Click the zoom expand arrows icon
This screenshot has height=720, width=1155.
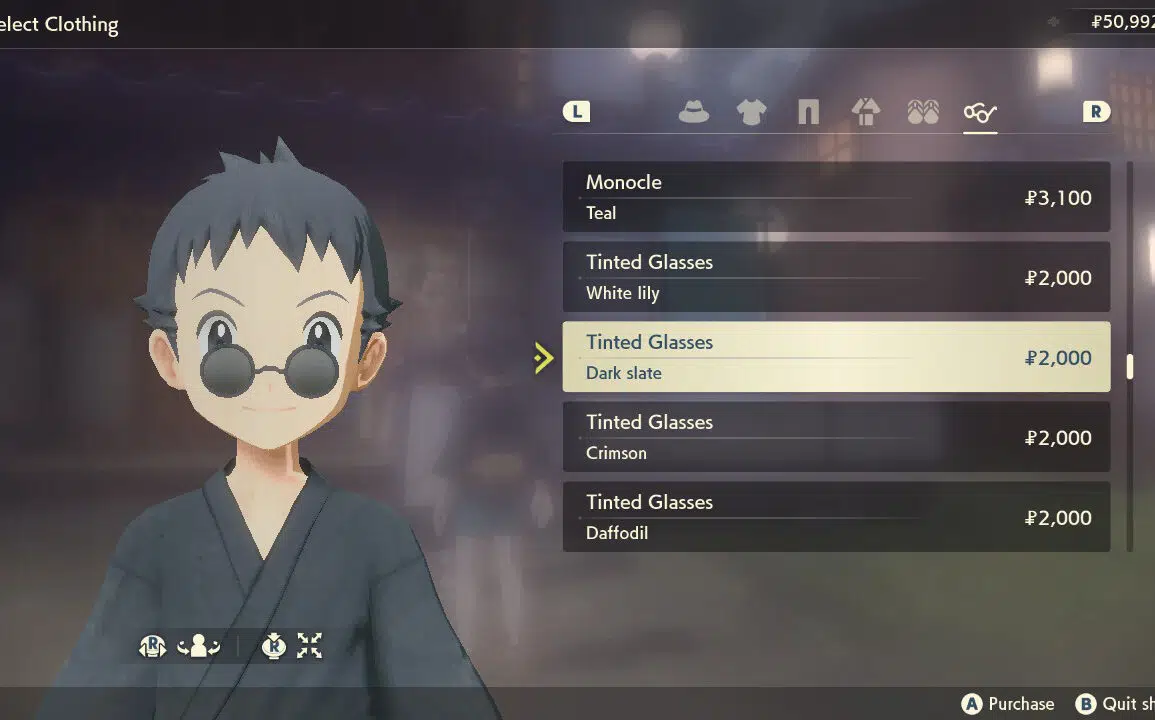click(x=309, y=646)
